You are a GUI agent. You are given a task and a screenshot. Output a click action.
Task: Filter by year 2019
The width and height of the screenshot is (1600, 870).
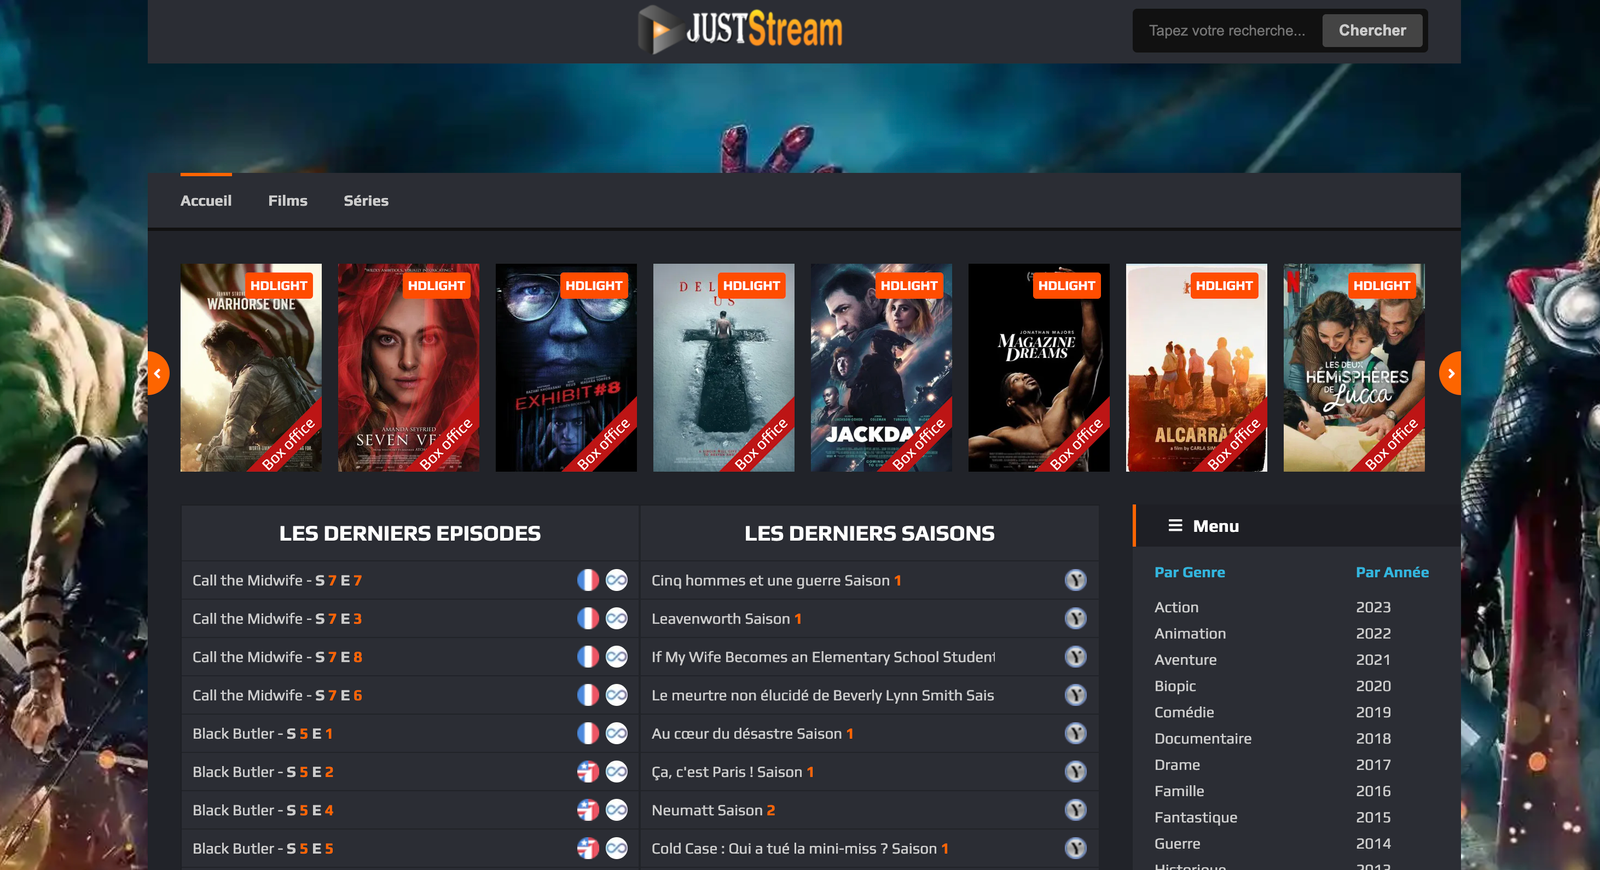[x=1373, y=712]
